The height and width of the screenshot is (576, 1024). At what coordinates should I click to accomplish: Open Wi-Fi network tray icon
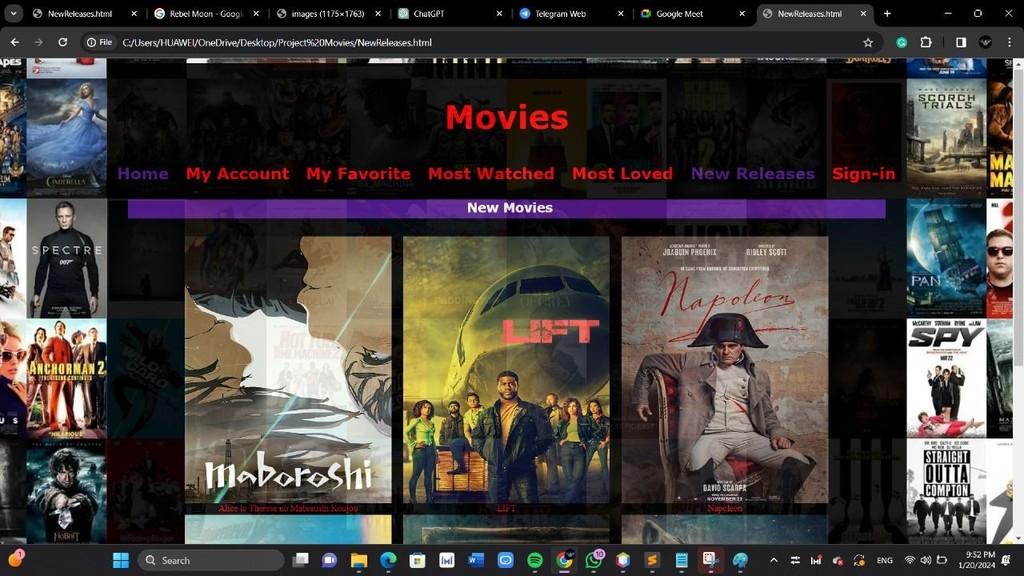point(910,560)
